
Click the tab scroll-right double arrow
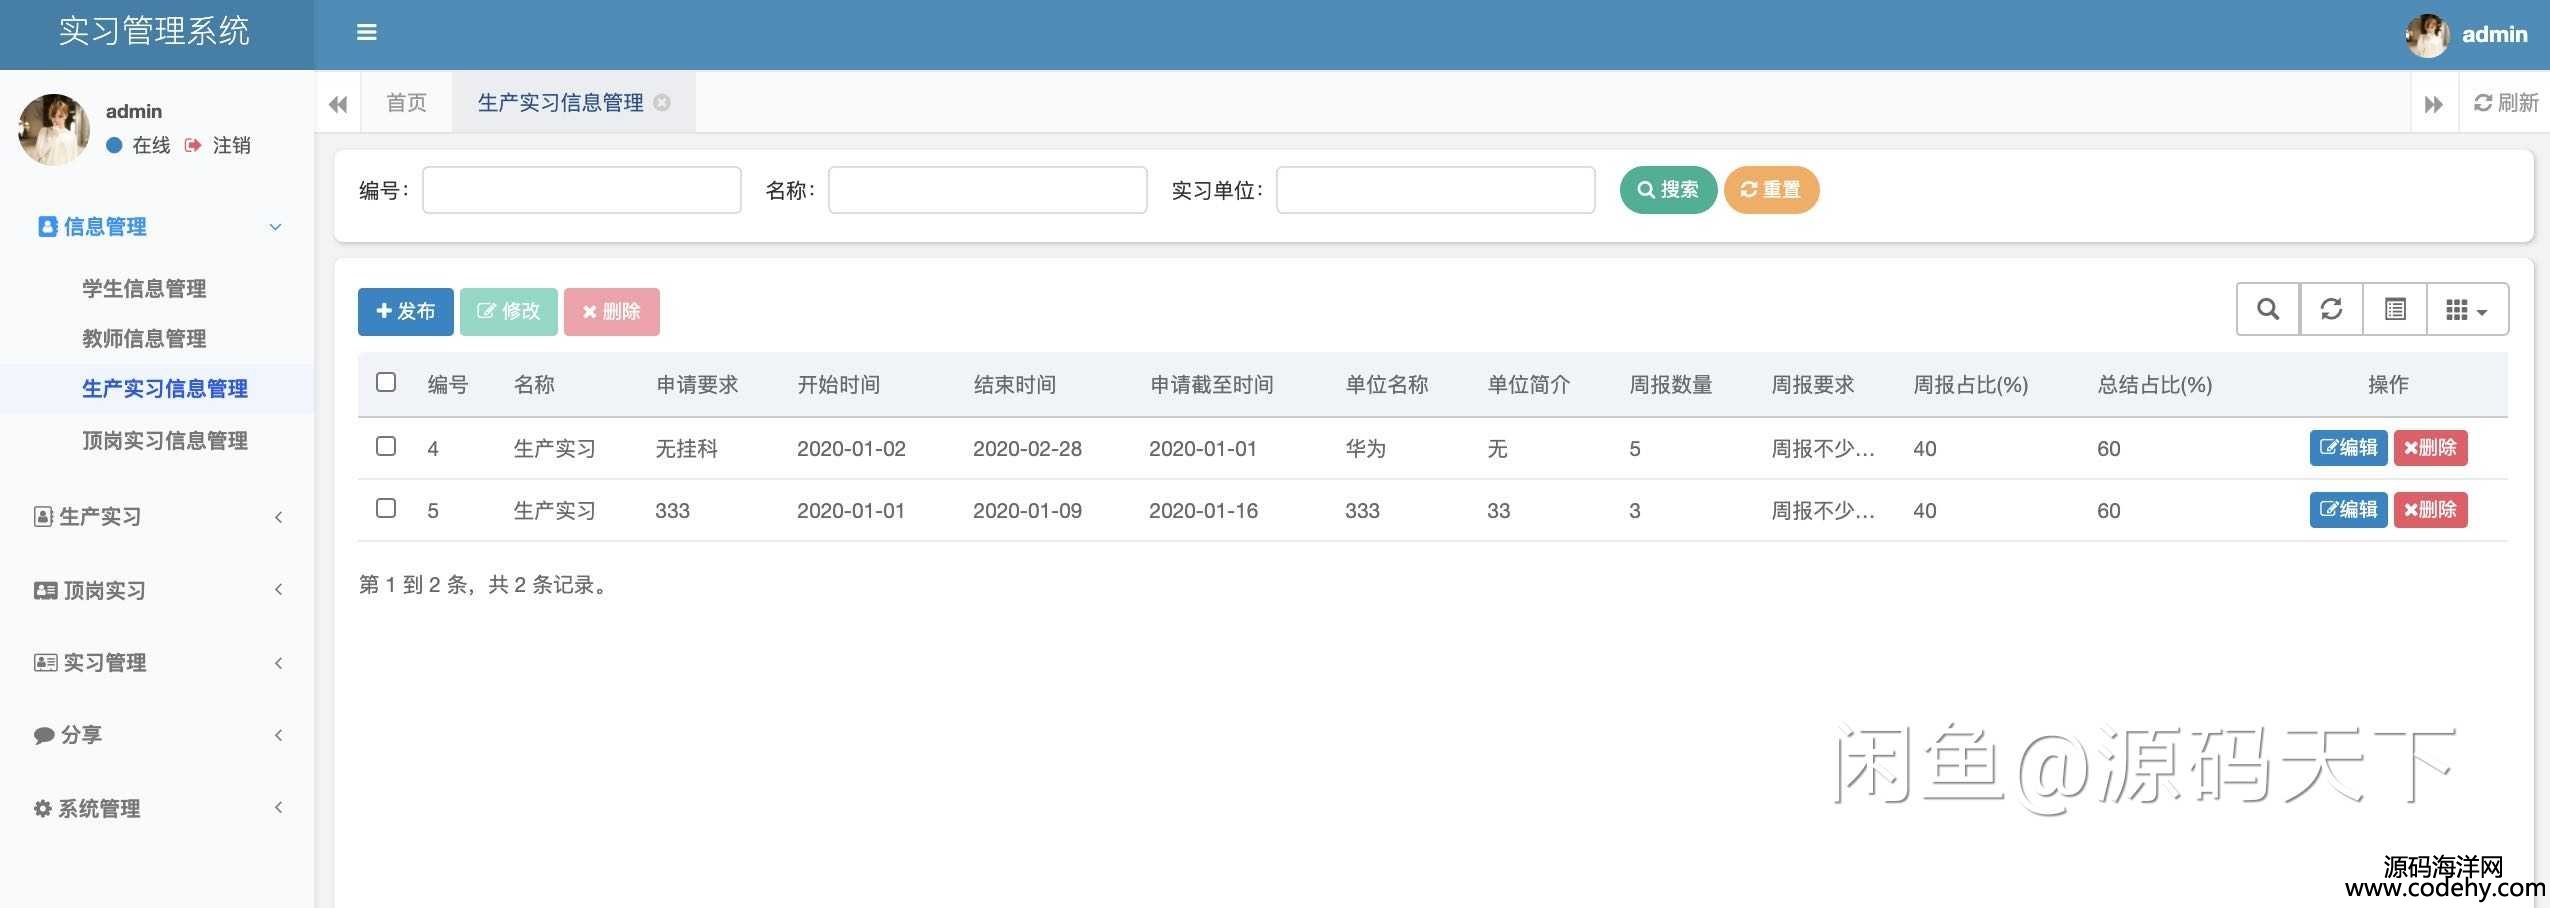(2434, 104)
